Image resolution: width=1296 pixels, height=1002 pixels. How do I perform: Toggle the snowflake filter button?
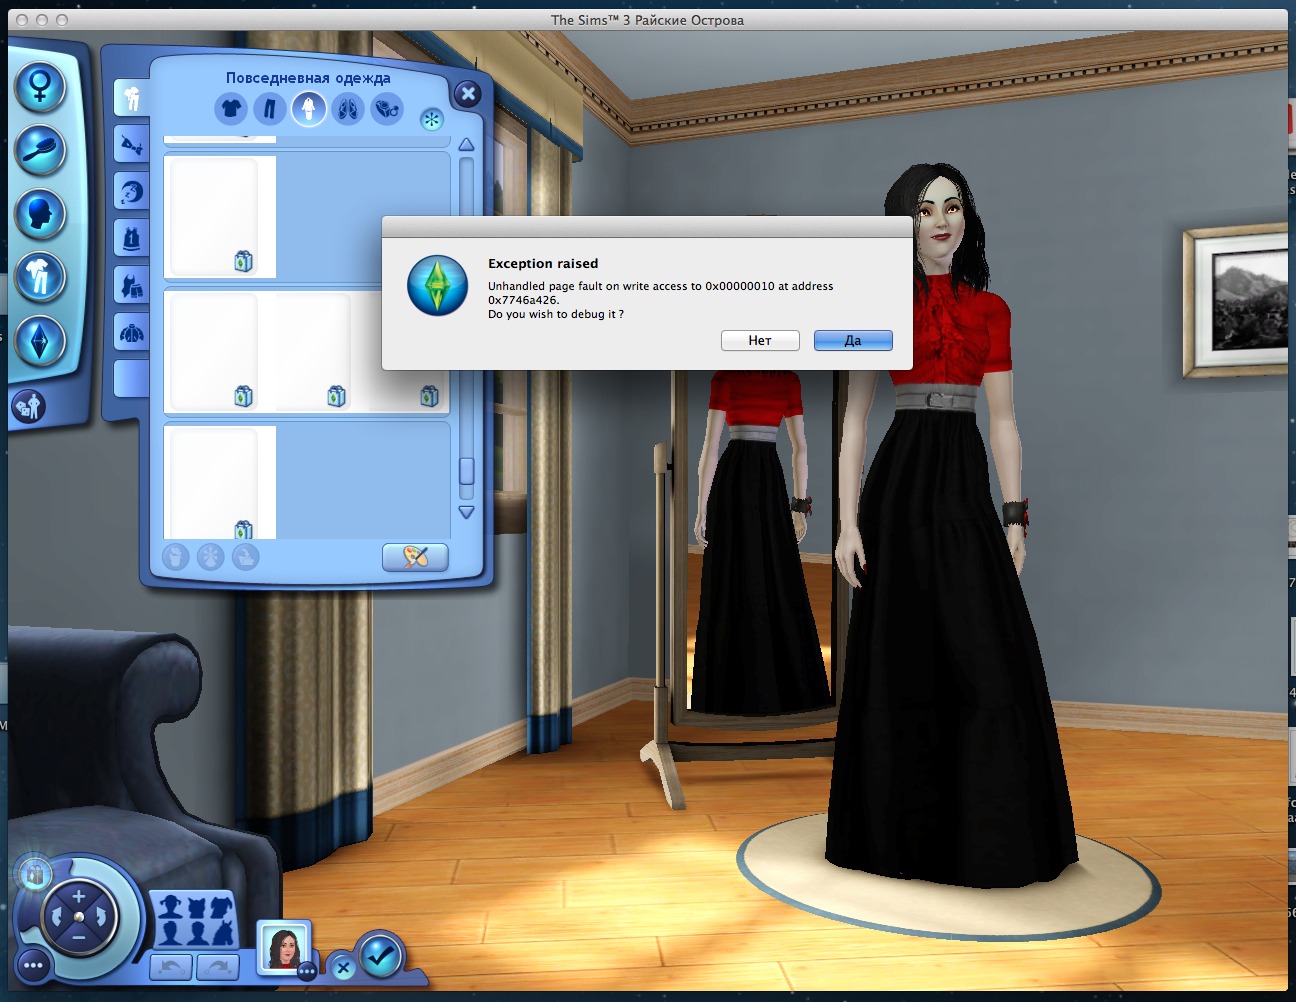coord(431,120)
